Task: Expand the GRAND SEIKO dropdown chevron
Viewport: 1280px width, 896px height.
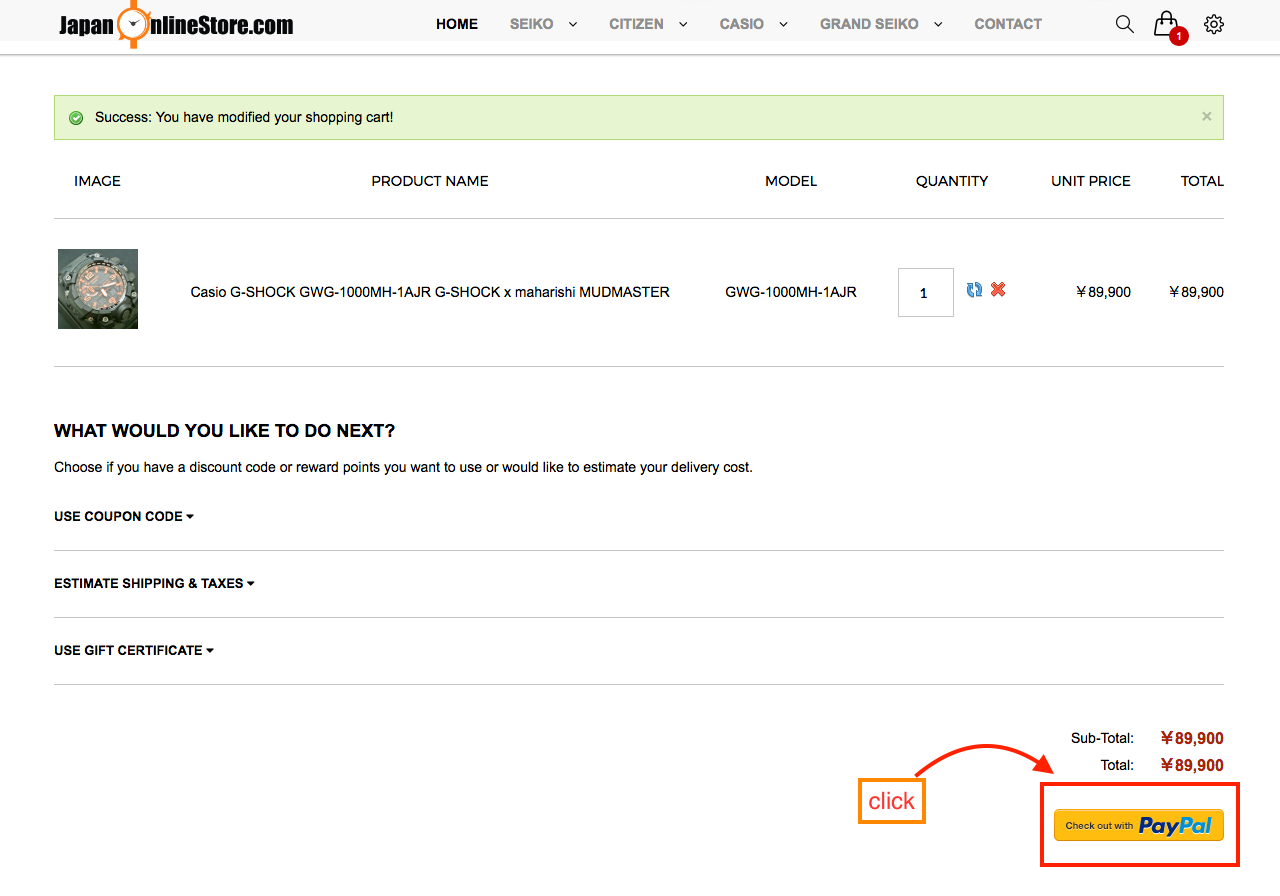Action: [x=938, y=24]
